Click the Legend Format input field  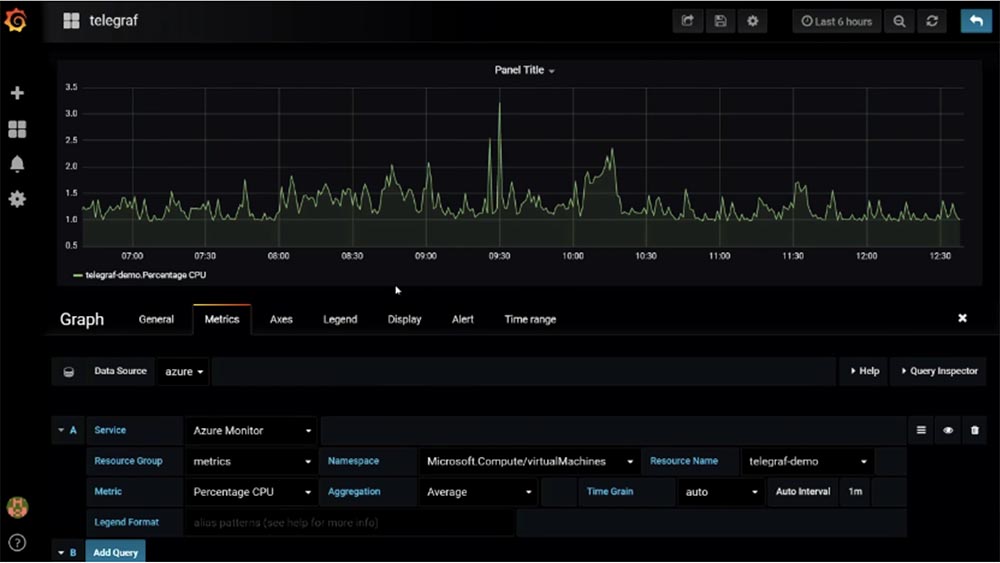(x=349, y=522)
